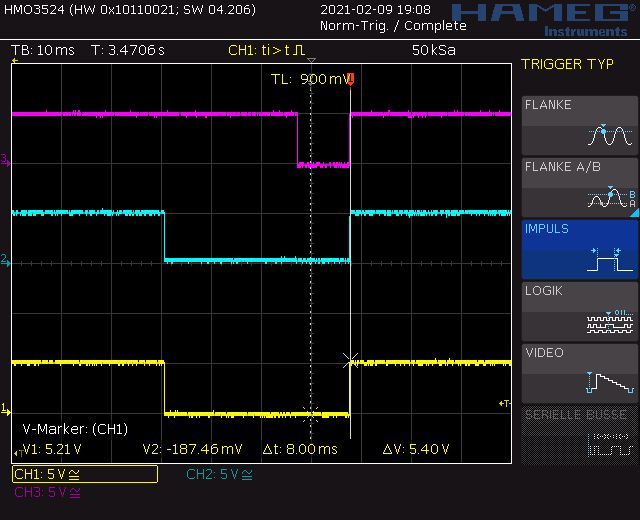Click the pulse width icon in IMPULS

point(610,259)
